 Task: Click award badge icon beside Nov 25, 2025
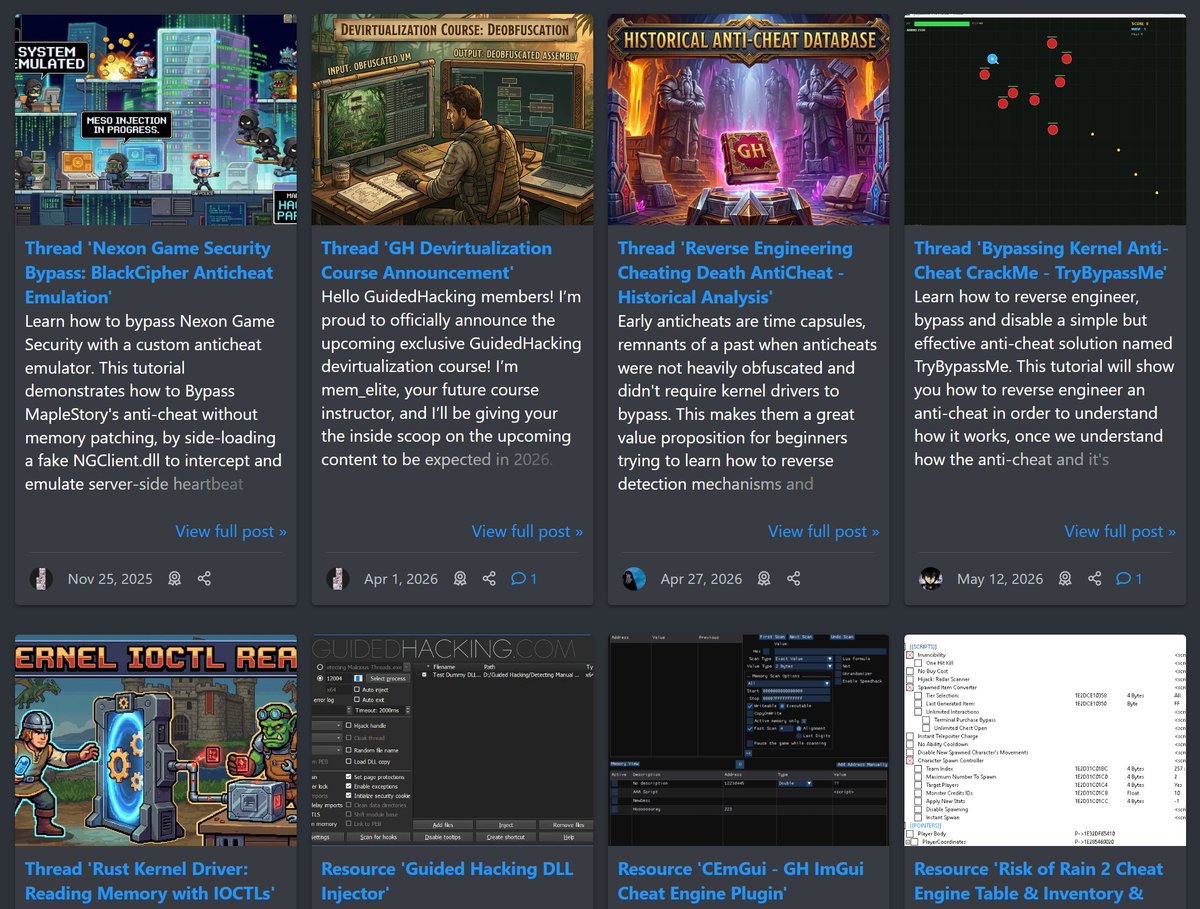[174, 579]
